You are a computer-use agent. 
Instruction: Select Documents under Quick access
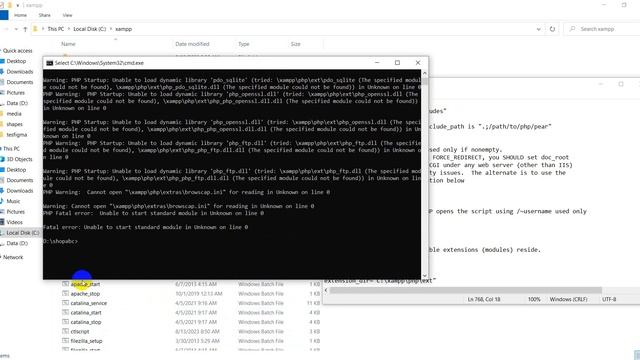pyautogui.click(x=20, y=82)
